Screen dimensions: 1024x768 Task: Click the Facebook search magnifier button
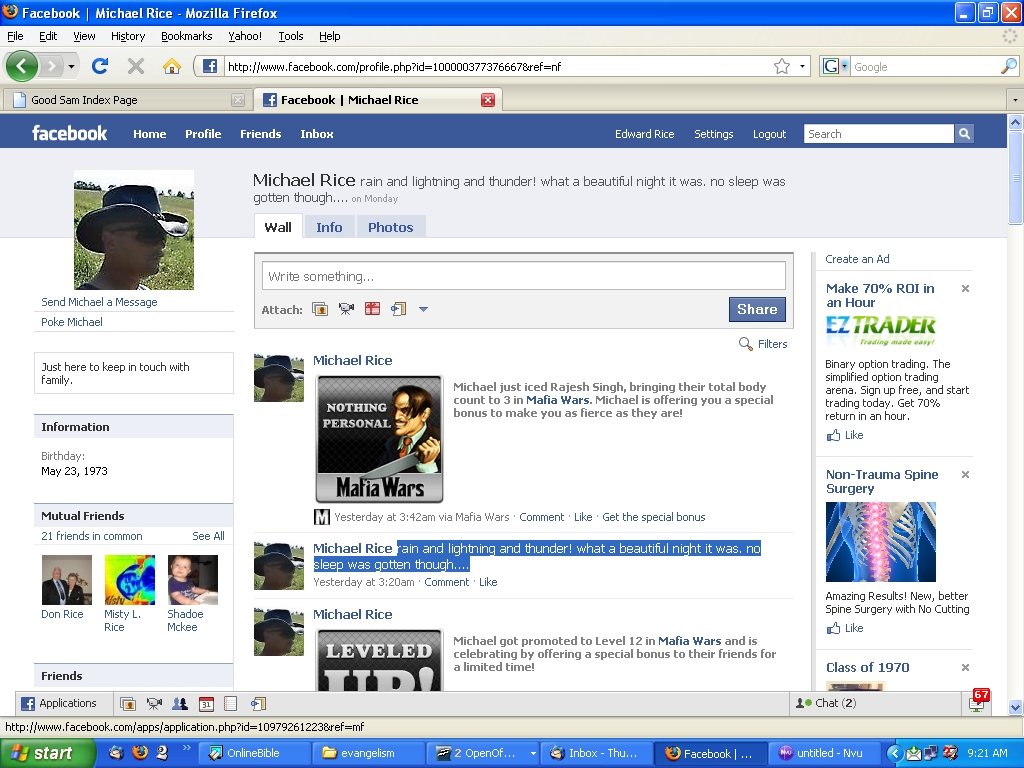pyautogui.click(x=964, y=134)
